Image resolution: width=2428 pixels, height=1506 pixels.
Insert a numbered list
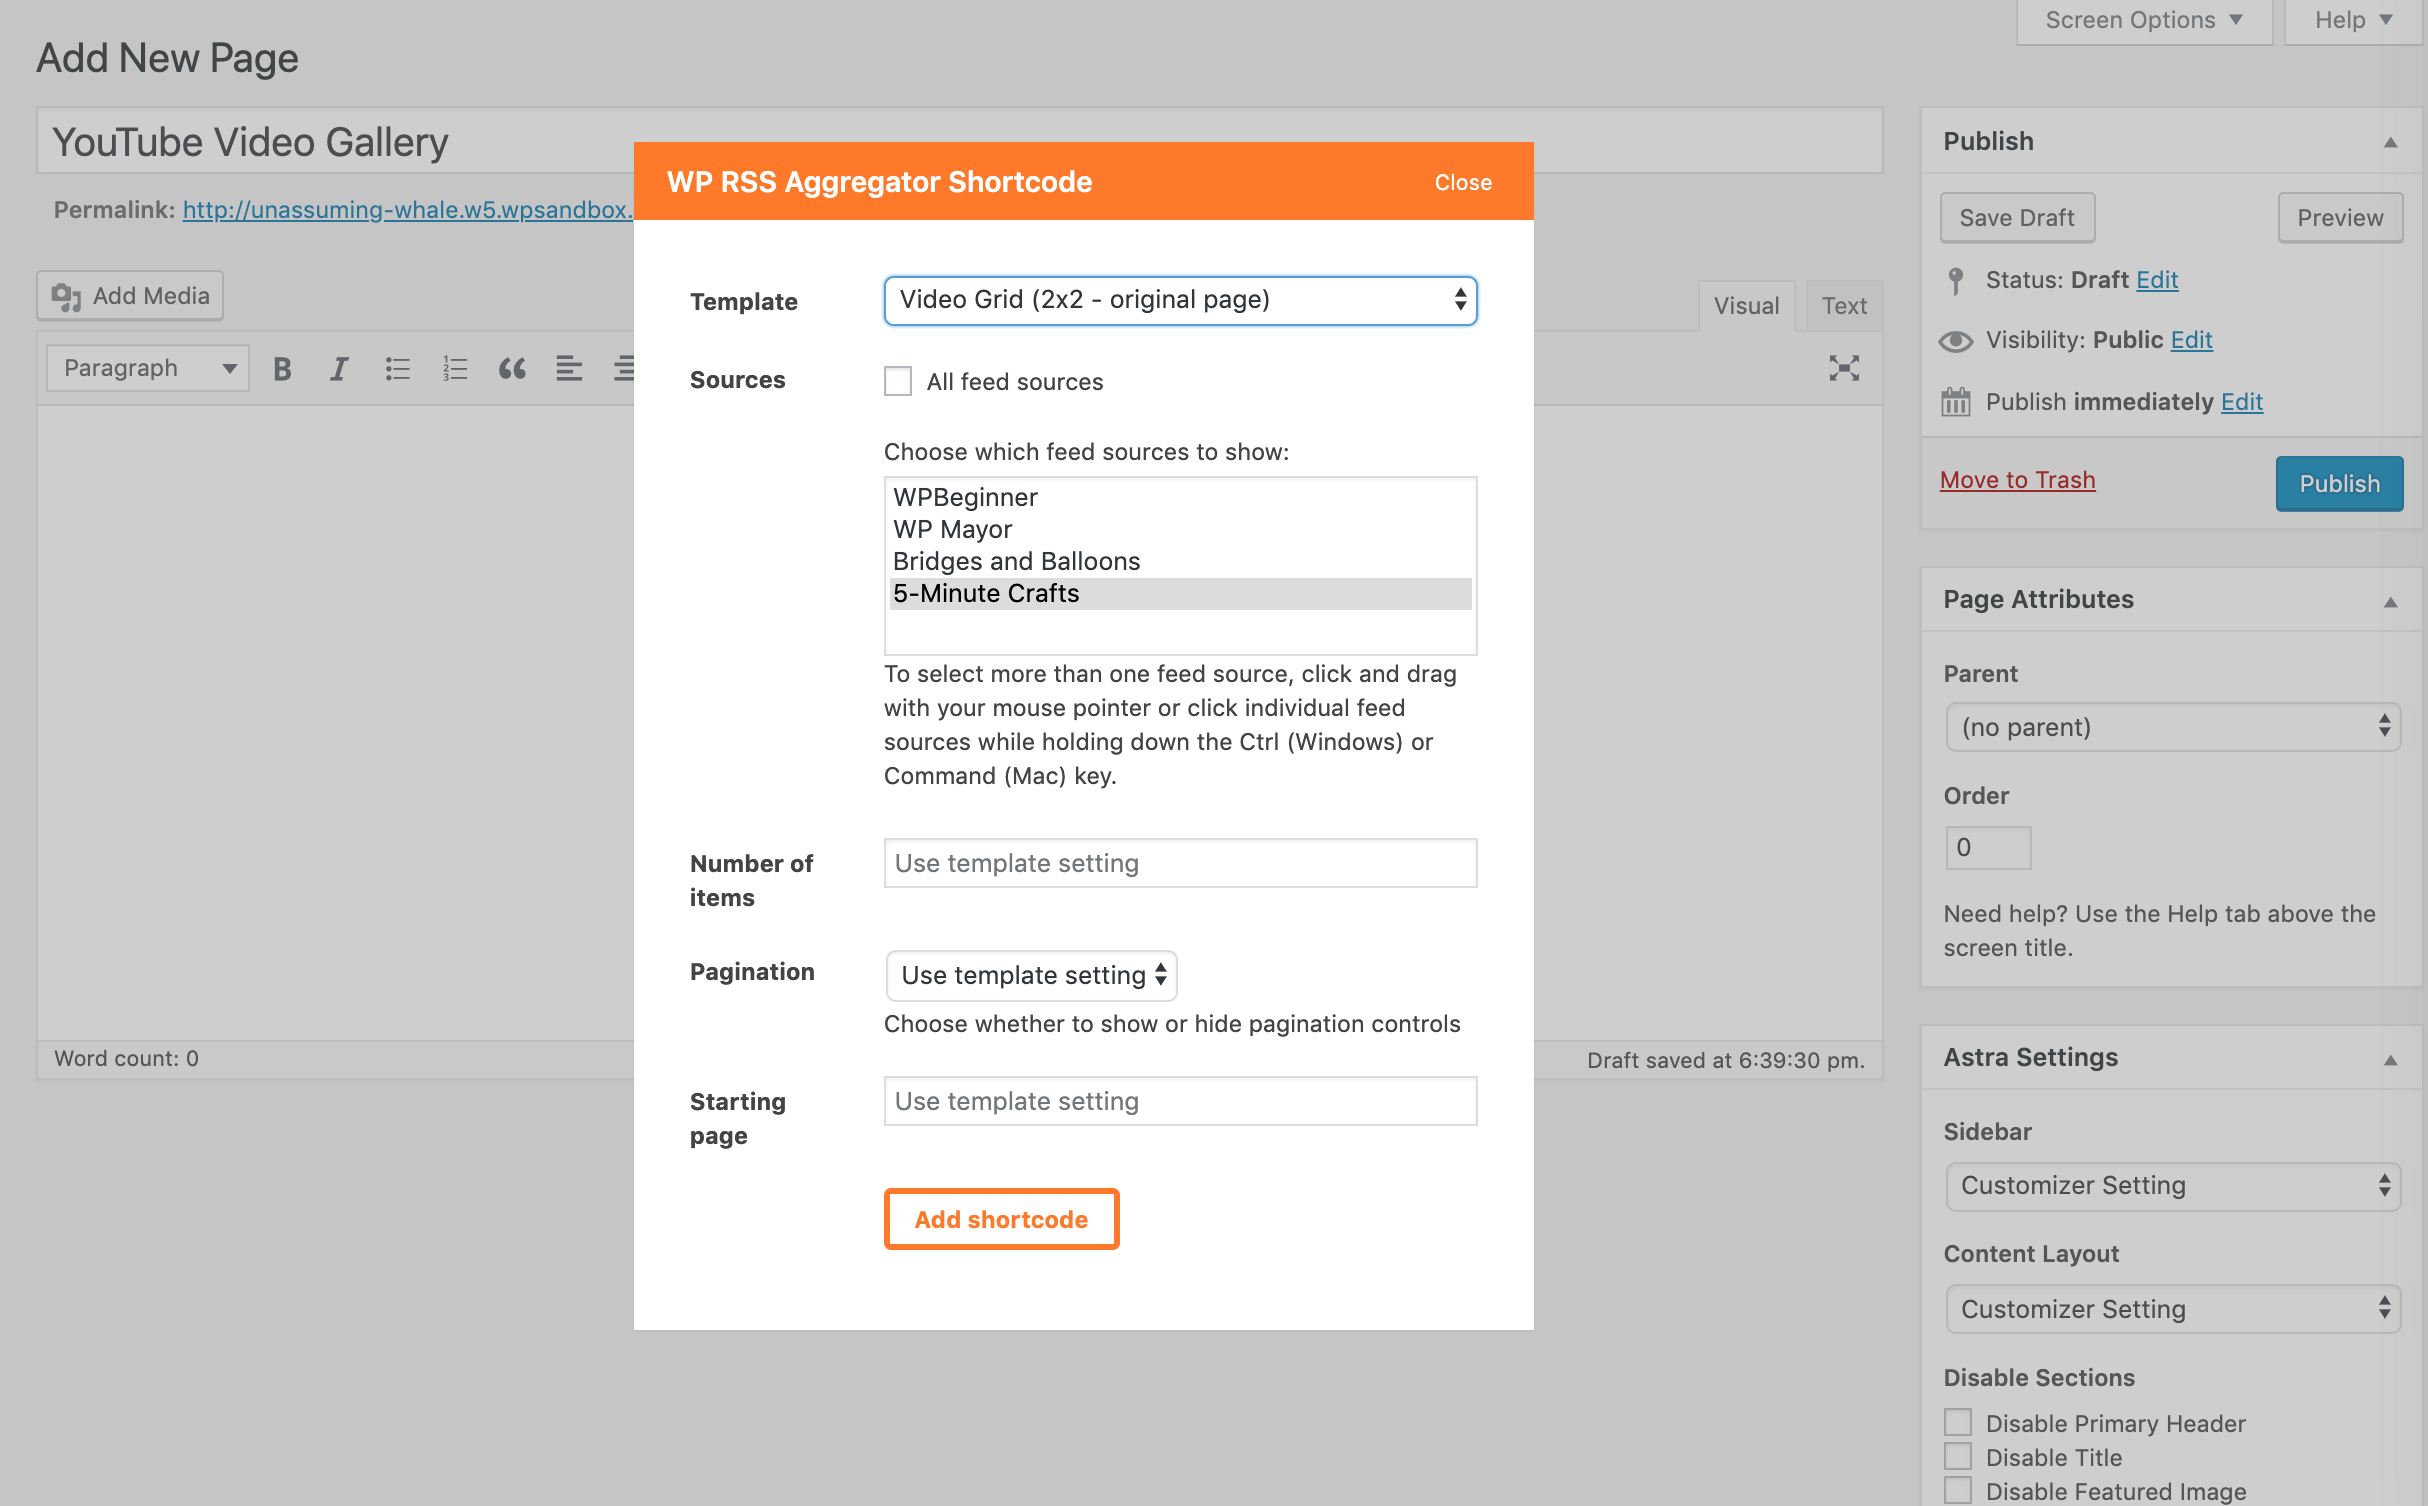[455, 369]
